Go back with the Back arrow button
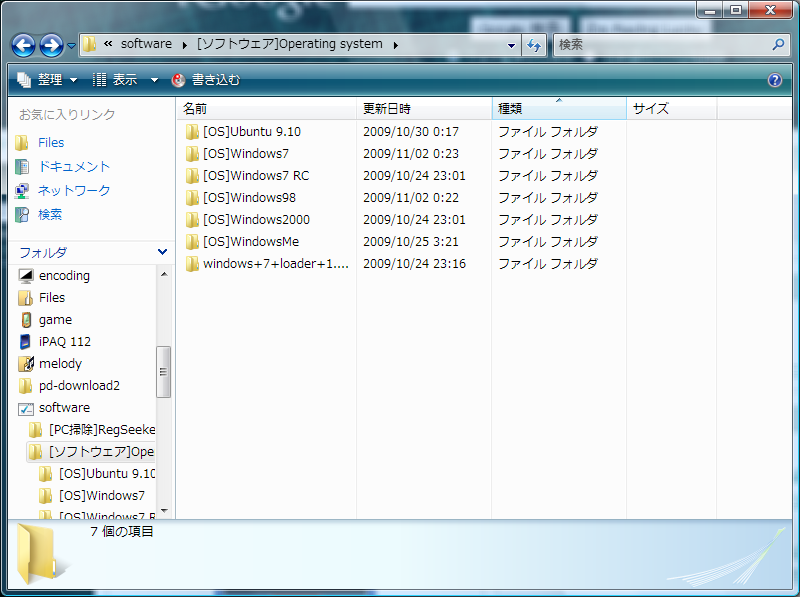This screenshot has height=597, width=800. (23, 45)
